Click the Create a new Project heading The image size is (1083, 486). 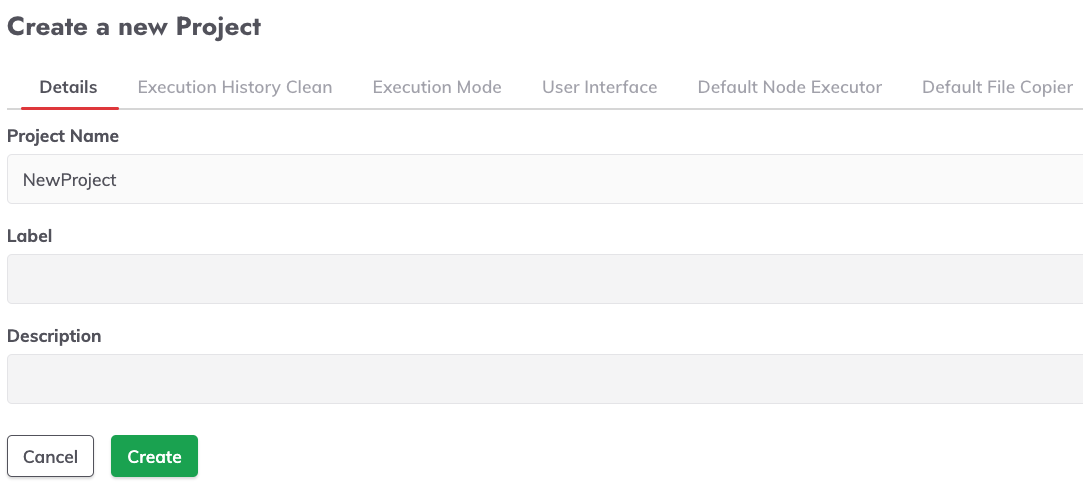(x=134, y=28)
